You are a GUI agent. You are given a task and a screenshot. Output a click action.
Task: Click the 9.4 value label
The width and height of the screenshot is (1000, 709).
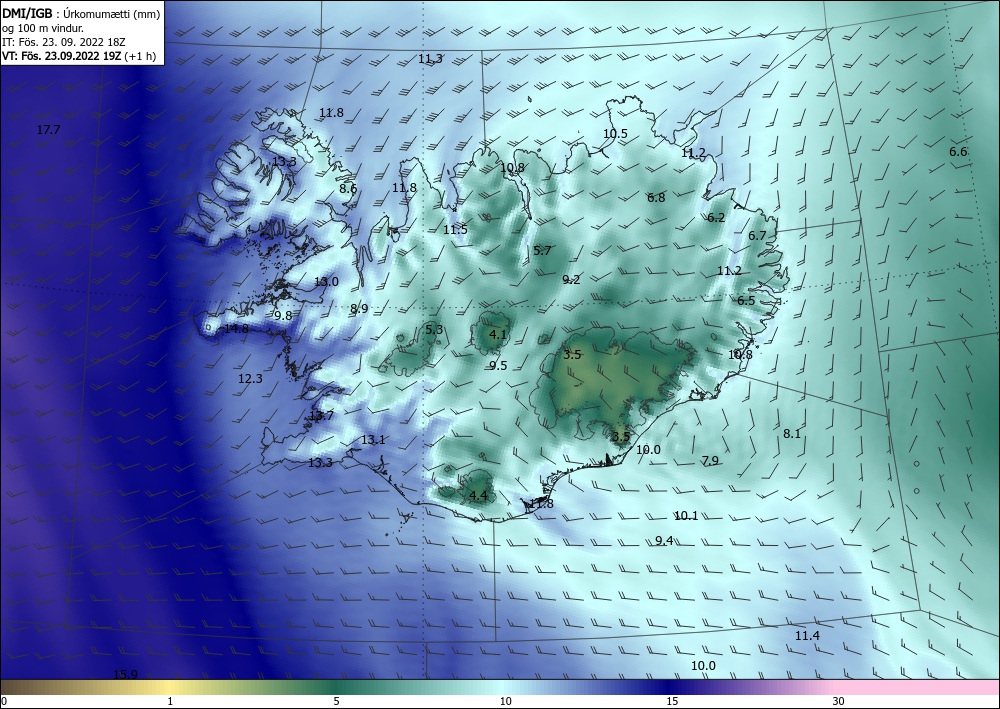click(x=665, y=541)
